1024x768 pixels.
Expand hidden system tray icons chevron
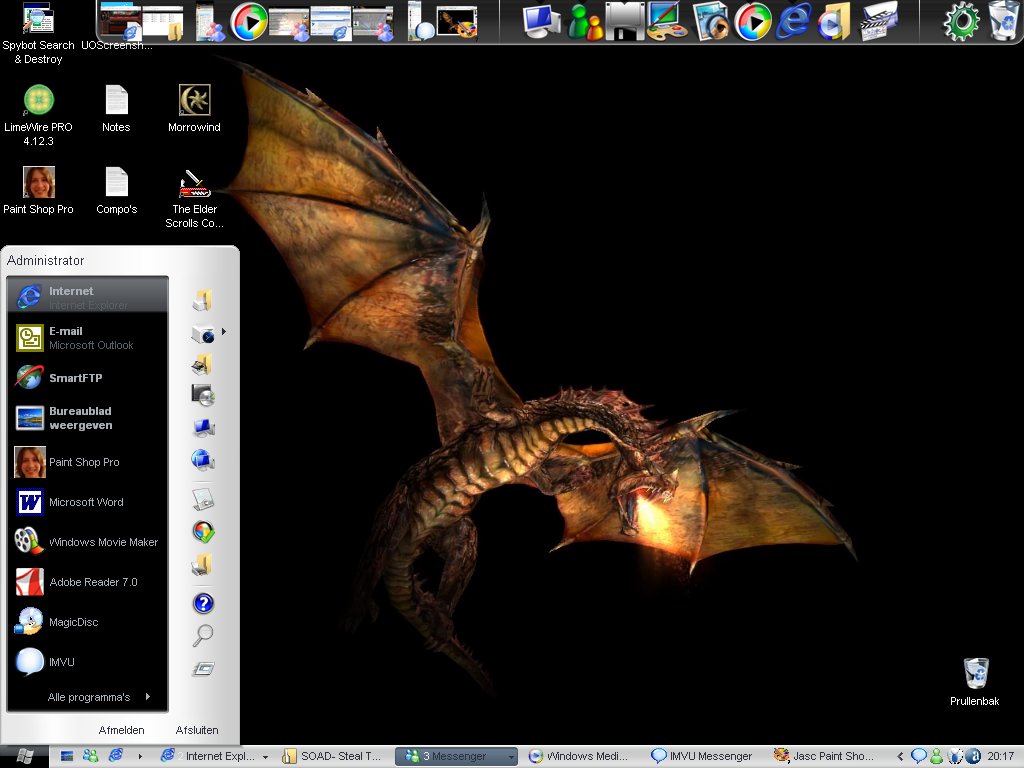[901, 756]
